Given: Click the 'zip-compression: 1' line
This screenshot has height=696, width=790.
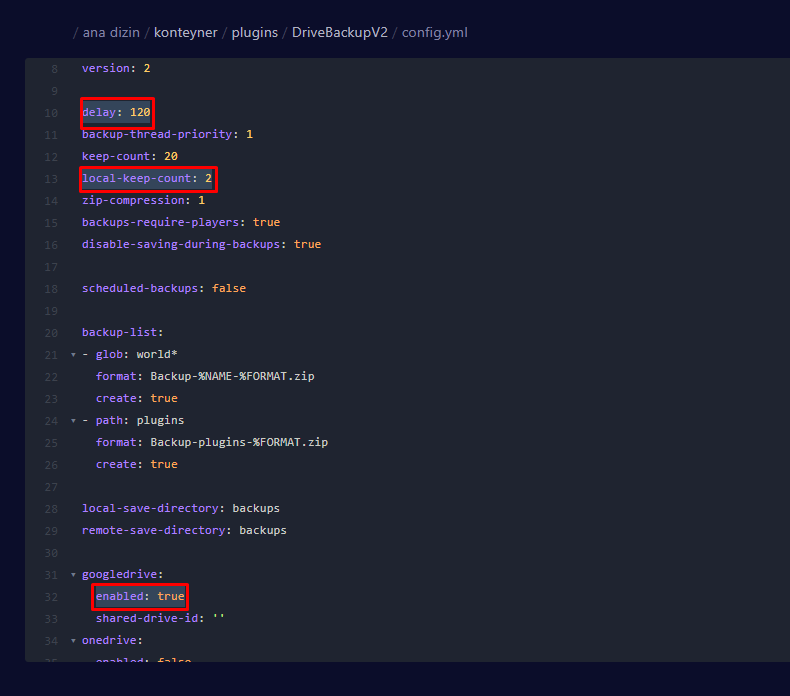Looking at the screenshot, I should point(143,201).
